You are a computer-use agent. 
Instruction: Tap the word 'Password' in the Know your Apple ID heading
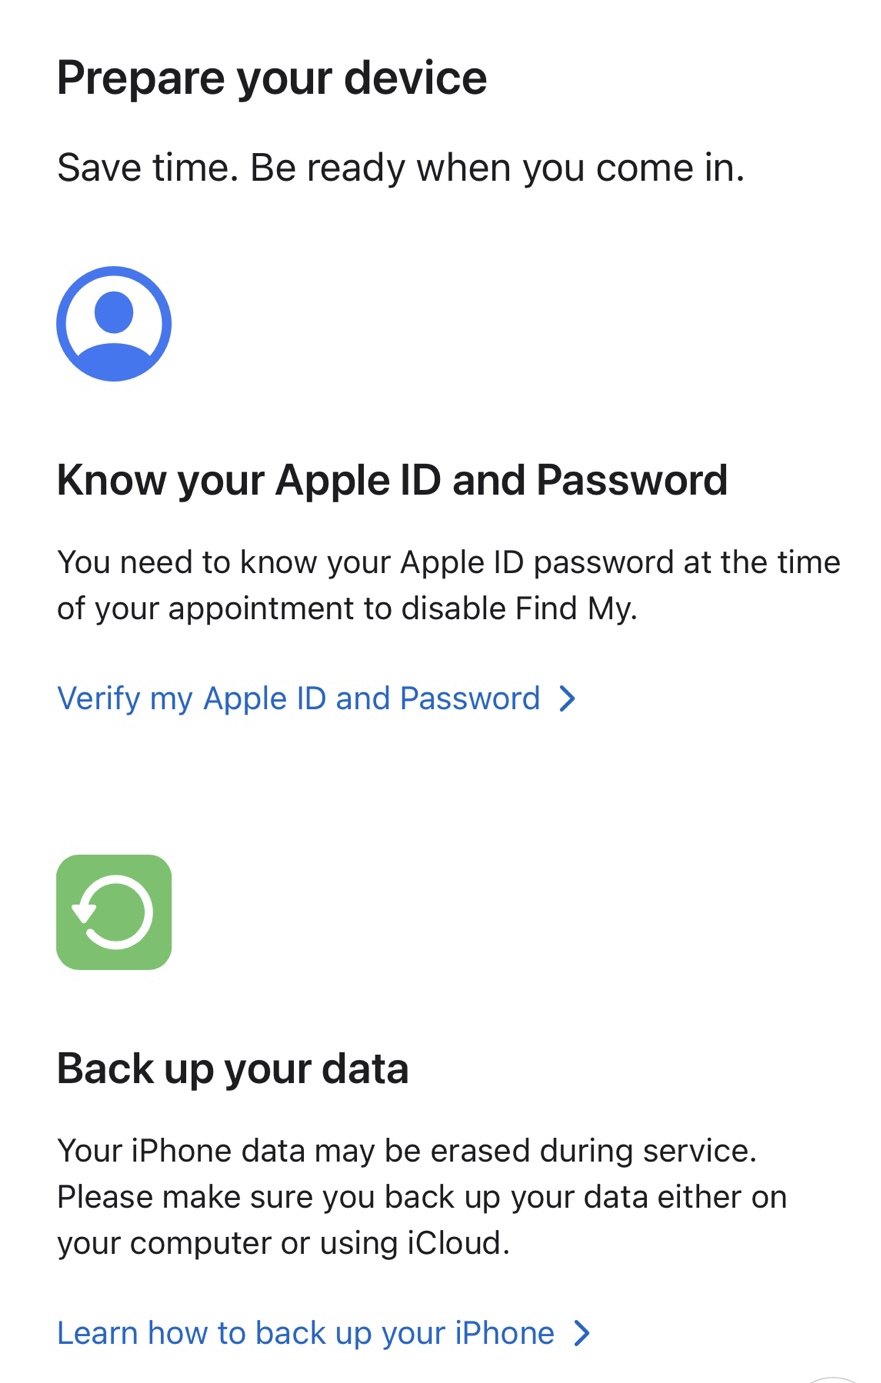pos(631,480)
